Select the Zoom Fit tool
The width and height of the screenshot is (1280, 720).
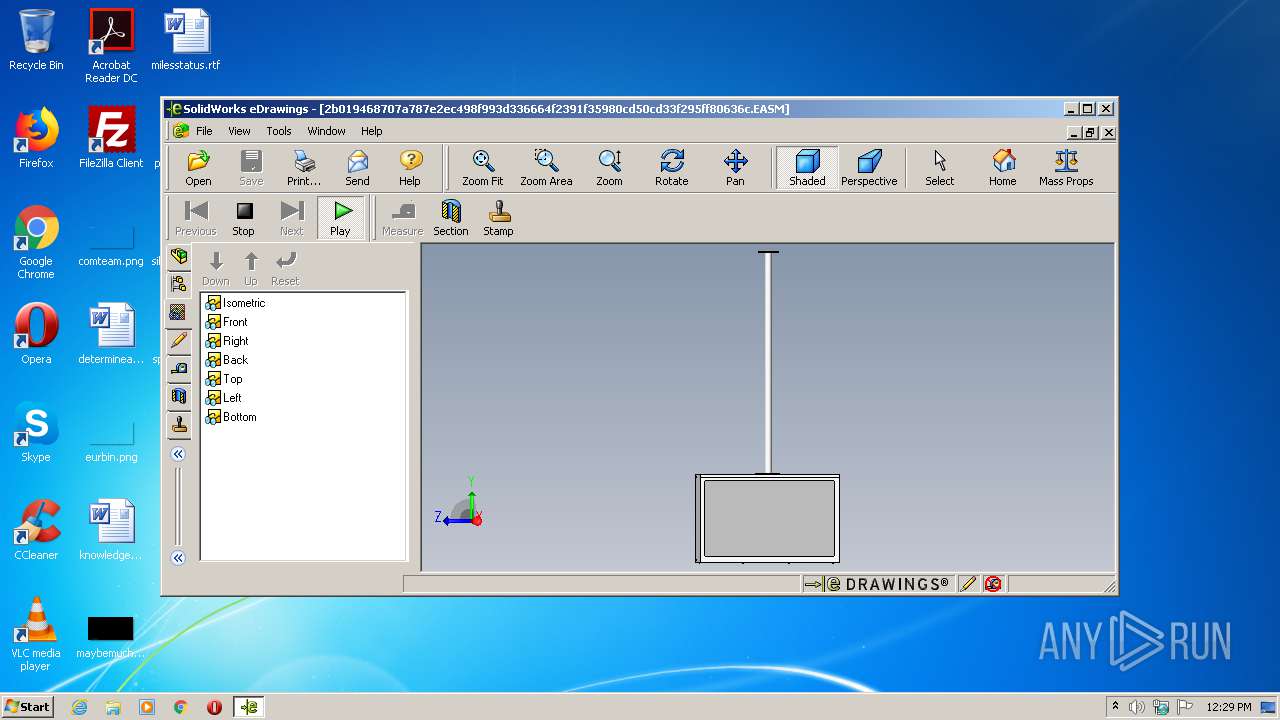(482, 168)
